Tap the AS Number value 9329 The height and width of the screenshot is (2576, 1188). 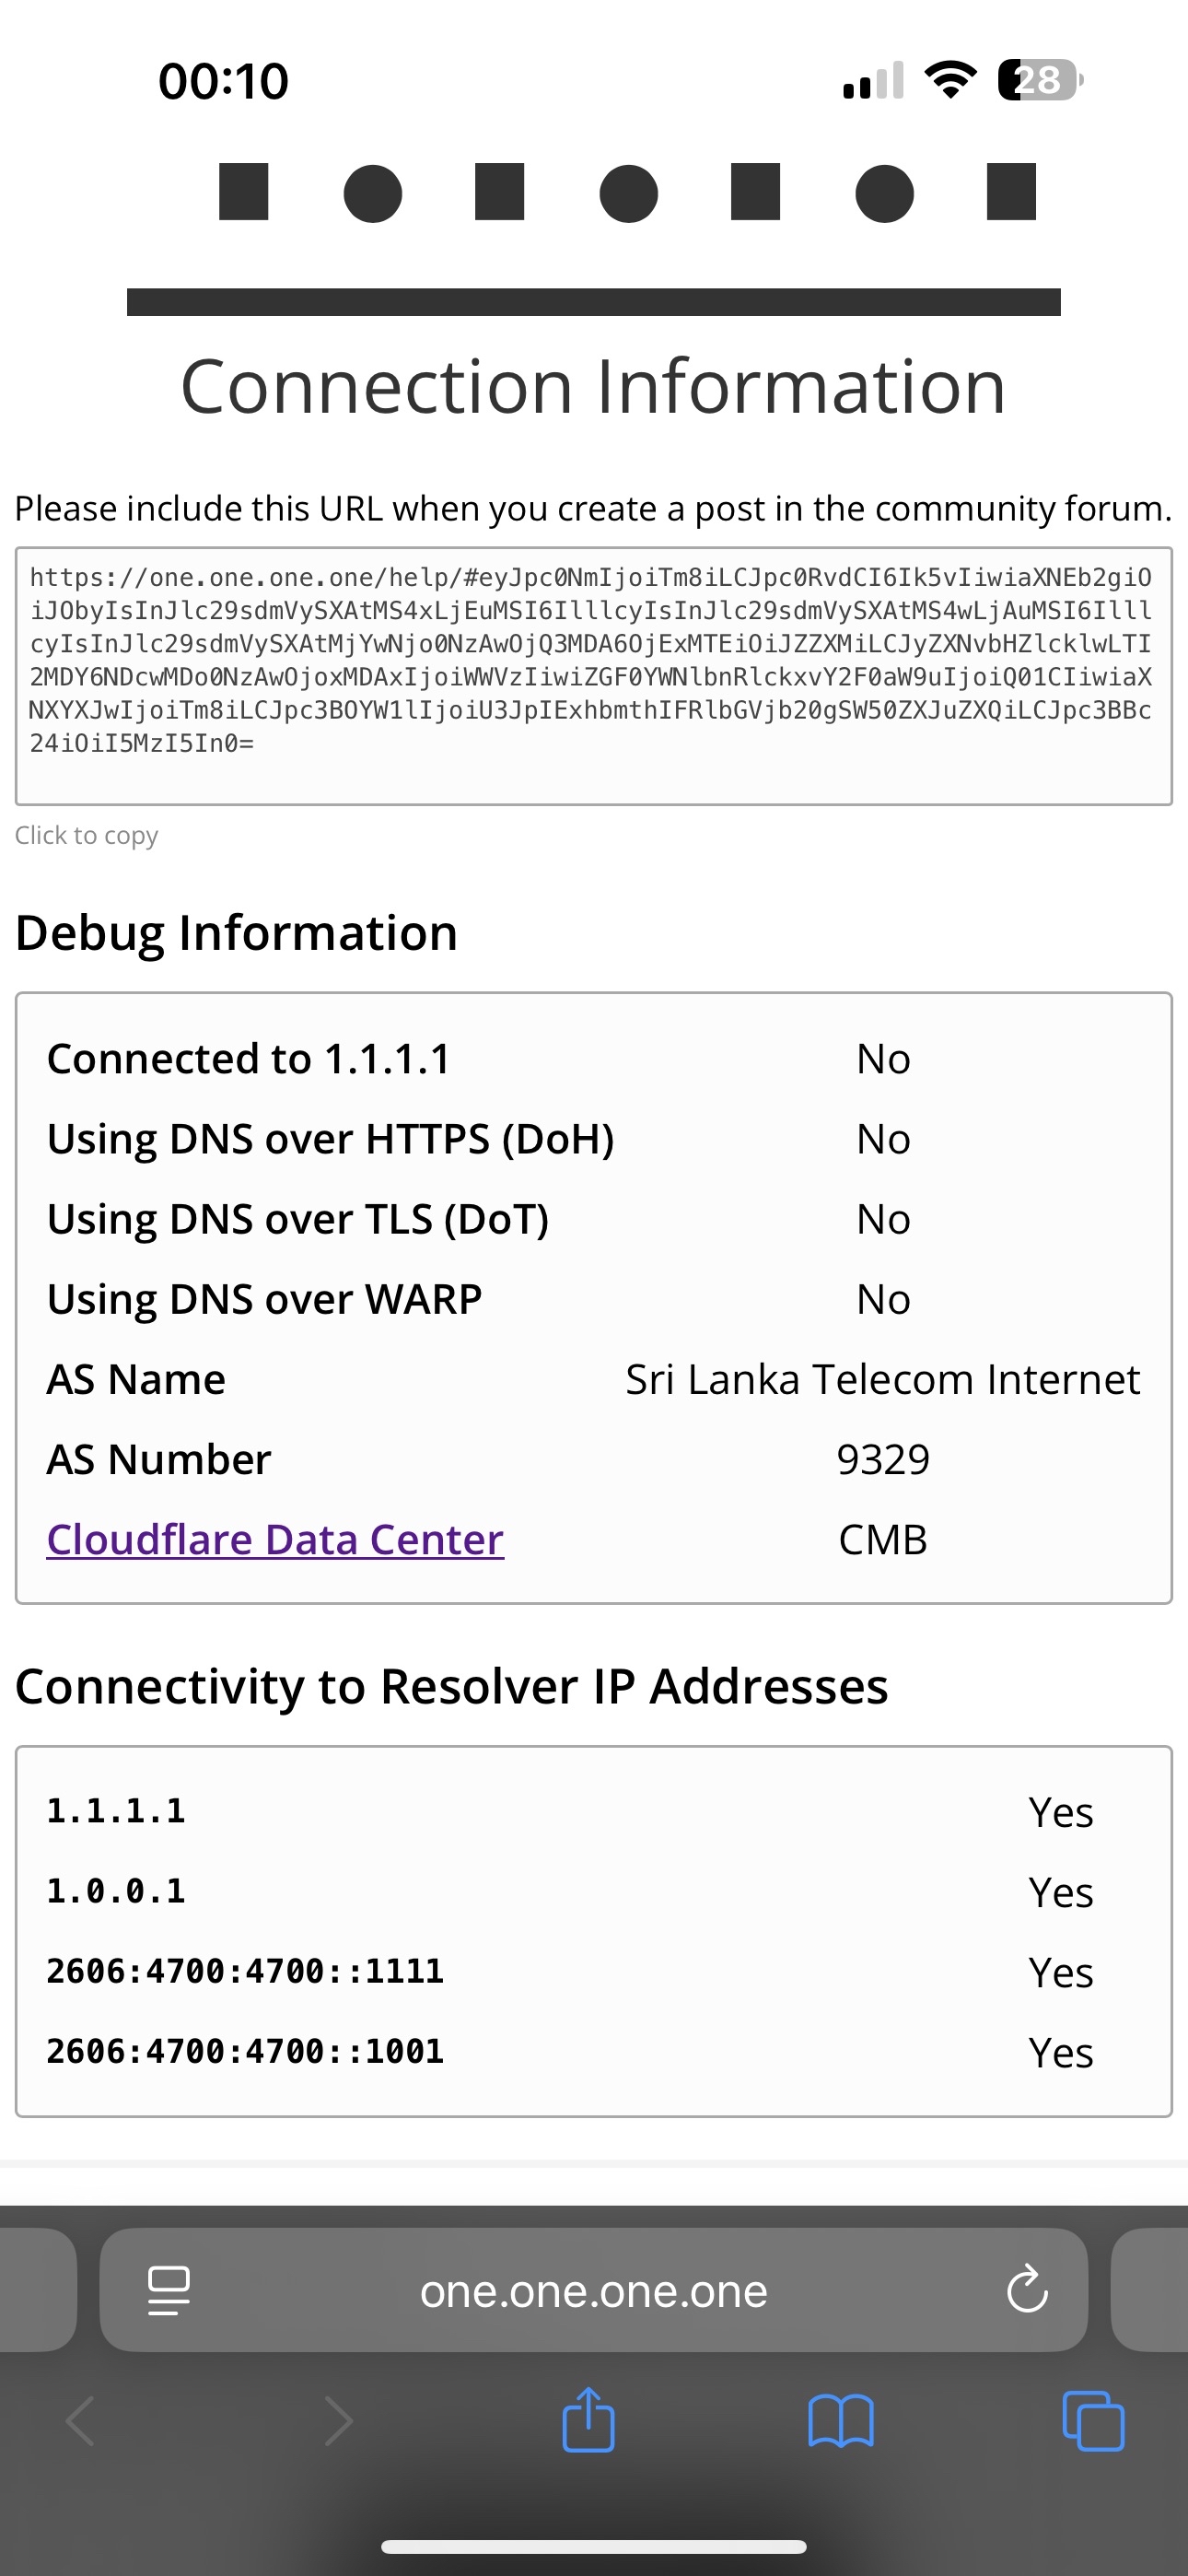click(x=883, y=1459)
